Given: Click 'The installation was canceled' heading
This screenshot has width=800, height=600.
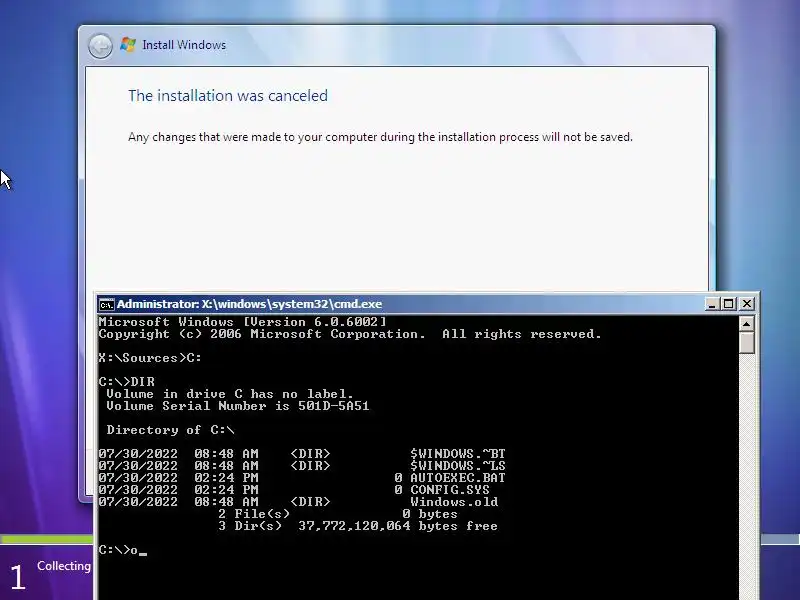Looking at the screenshot, I should 228,95.
